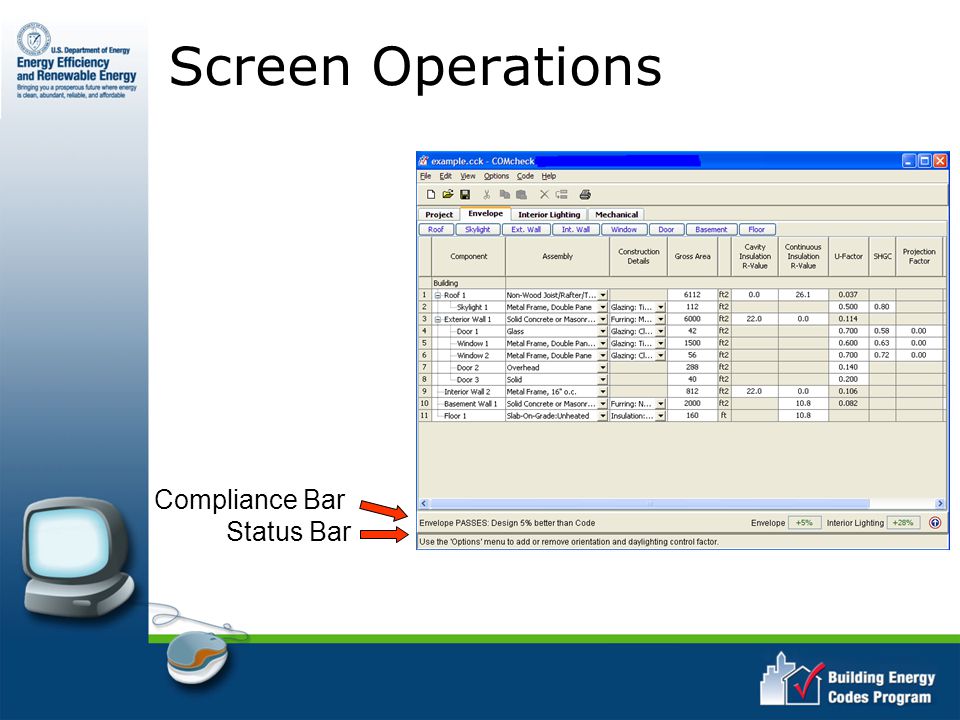Select the Envelope tab
960x720 pixels.
(486, 214)
